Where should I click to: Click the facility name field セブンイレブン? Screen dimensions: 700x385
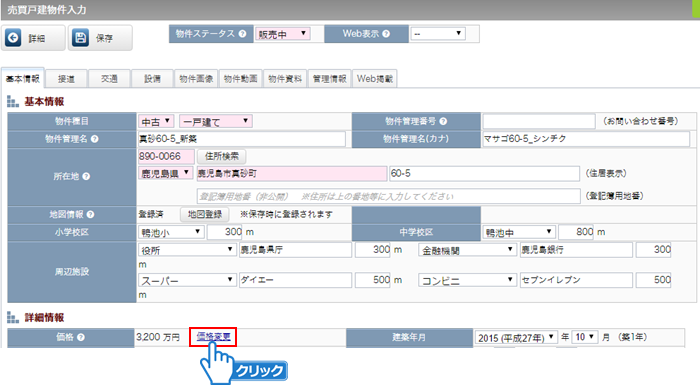tap(576, 280)
